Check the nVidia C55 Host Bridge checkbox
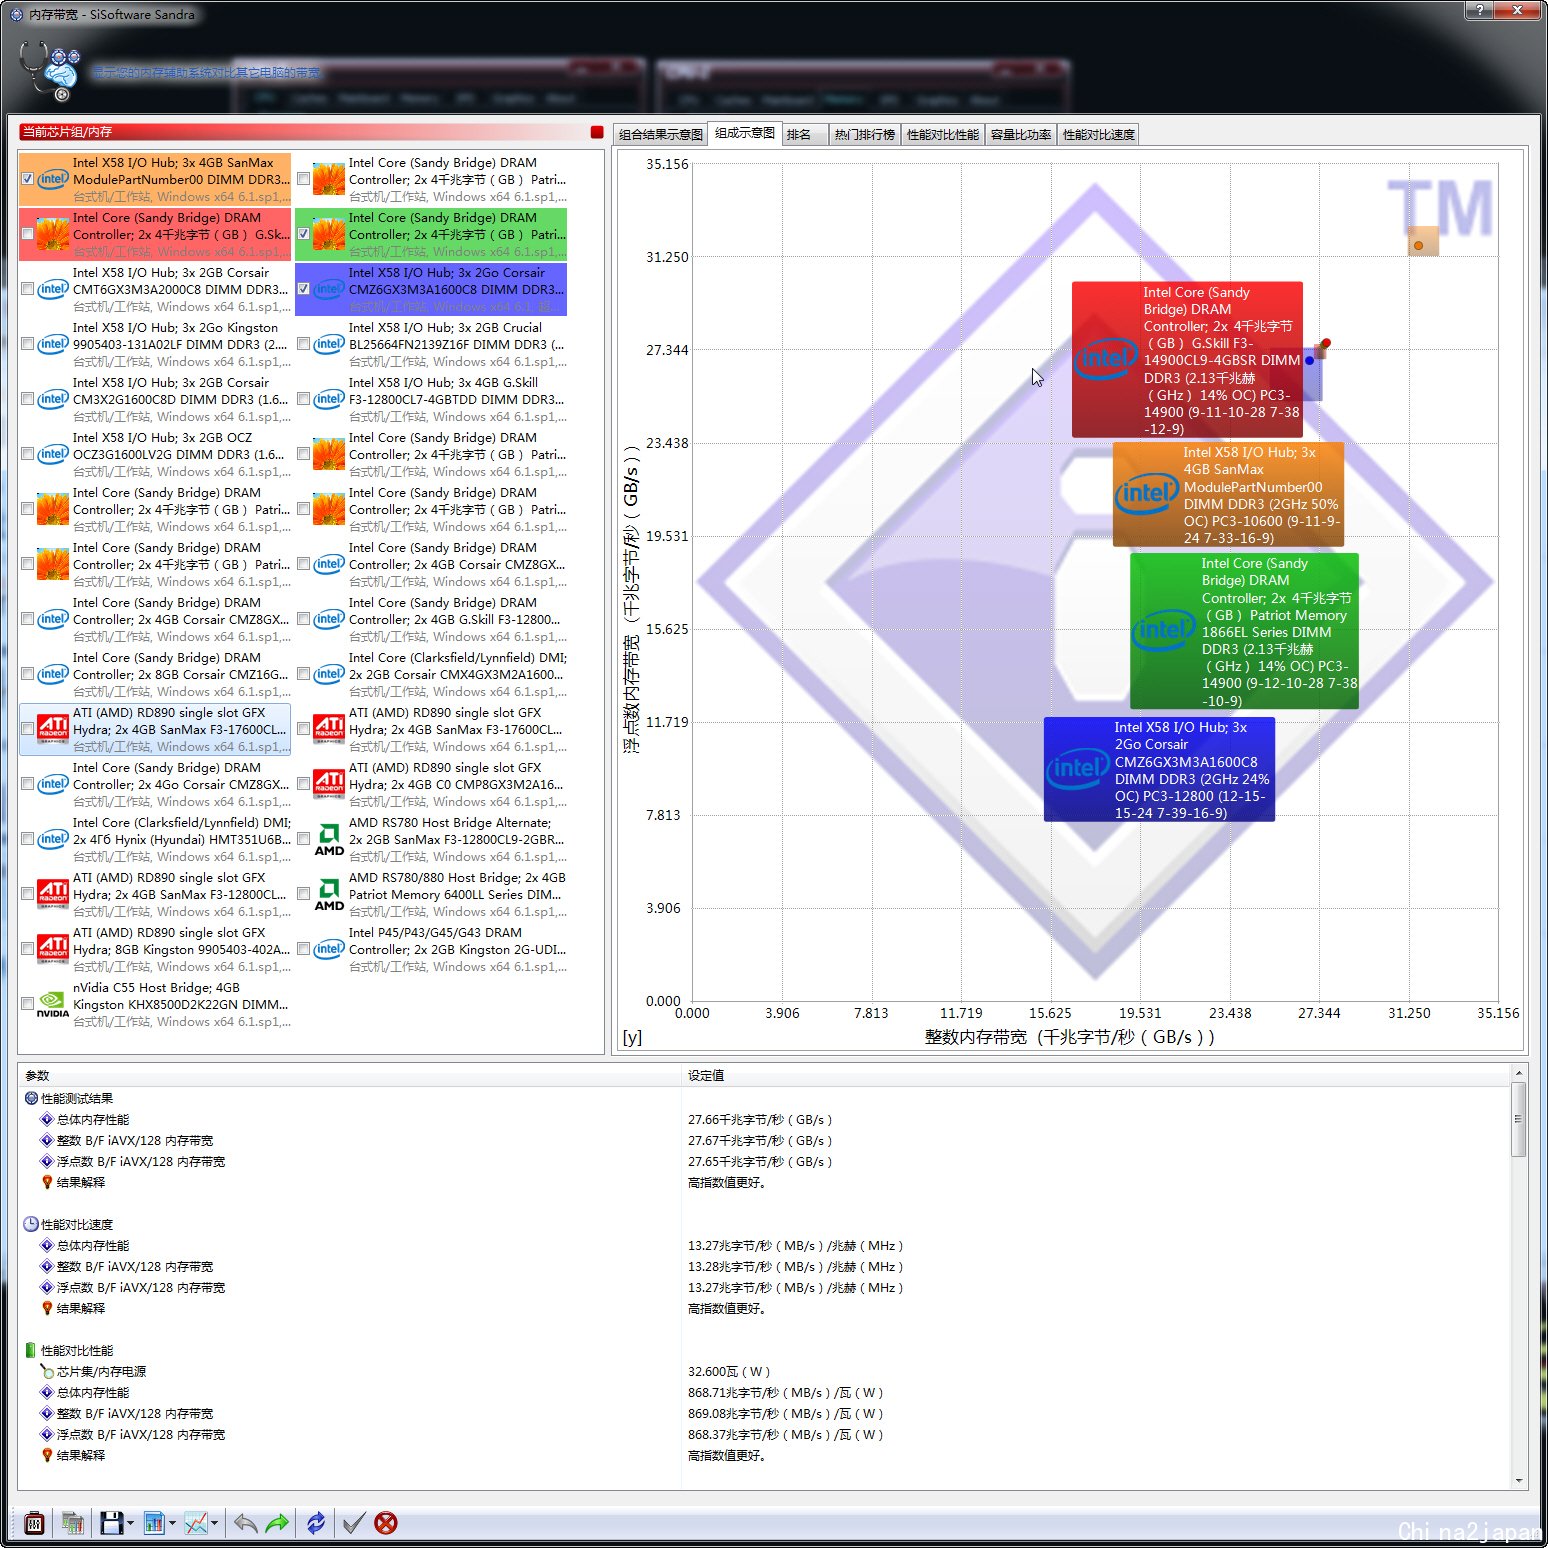Screen dimensions: 1548x1548 point(28,1004)
